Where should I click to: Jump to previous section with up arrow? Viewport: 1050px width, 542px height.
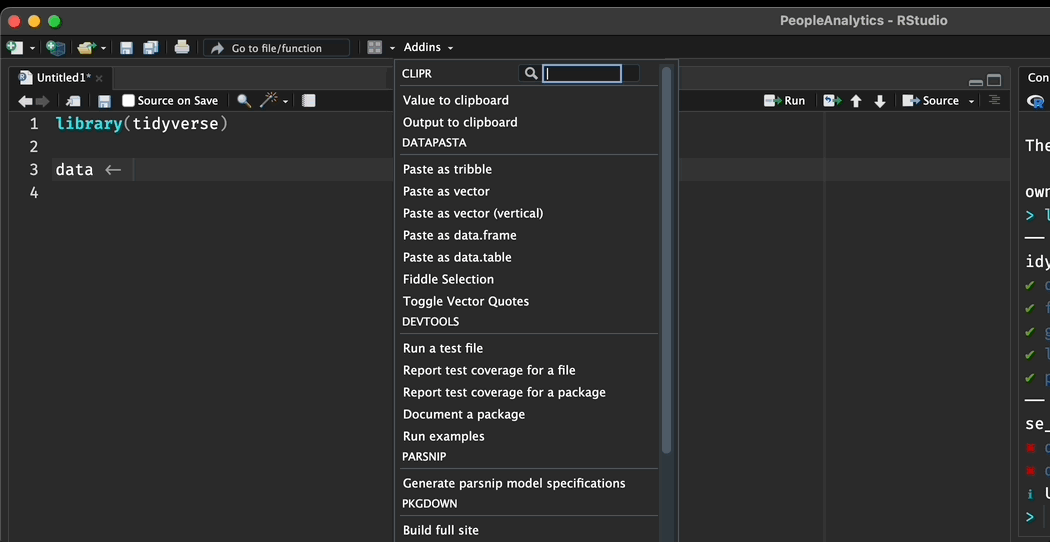point(856,101)
